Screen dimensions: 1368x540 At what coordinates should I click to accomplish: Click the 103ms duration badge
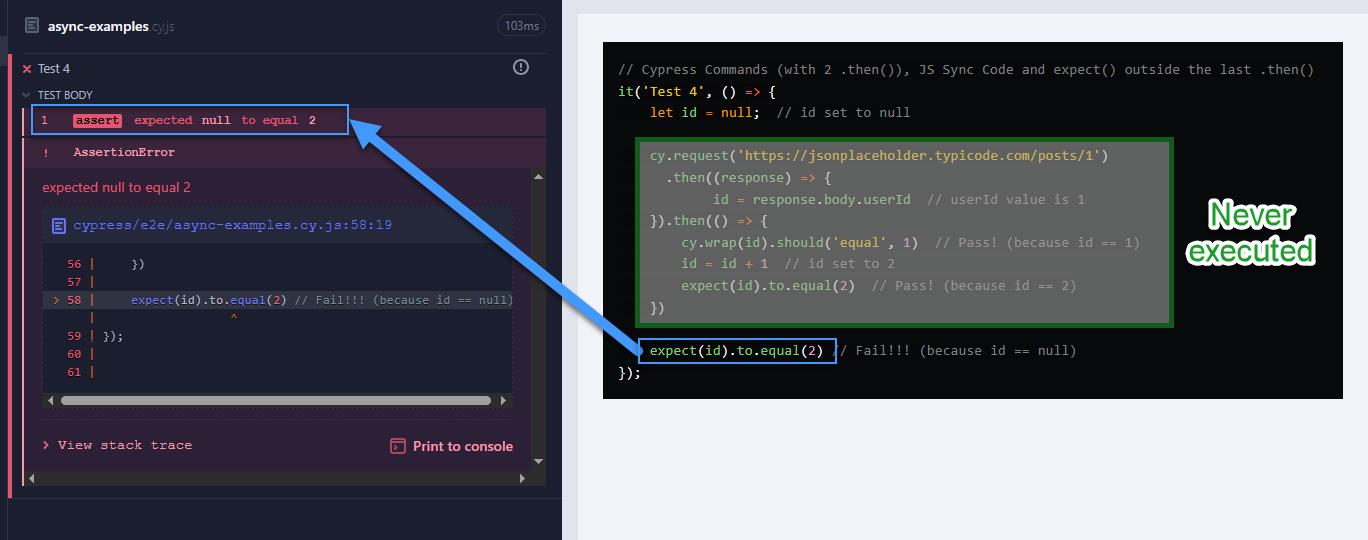[x=521, y=25]
